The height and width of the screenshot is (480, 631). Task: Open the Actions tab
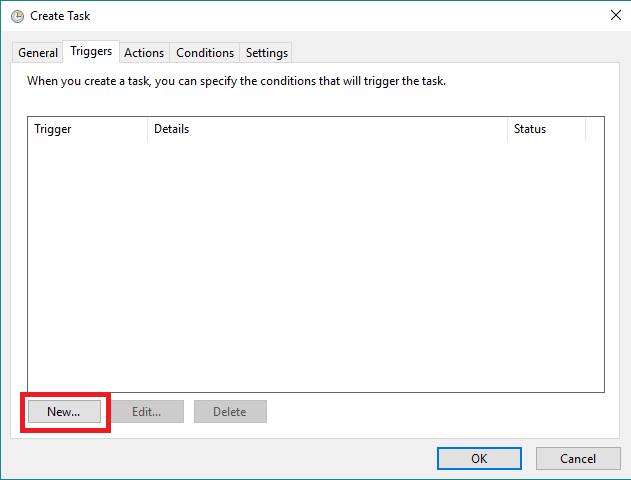pos(144,53)
